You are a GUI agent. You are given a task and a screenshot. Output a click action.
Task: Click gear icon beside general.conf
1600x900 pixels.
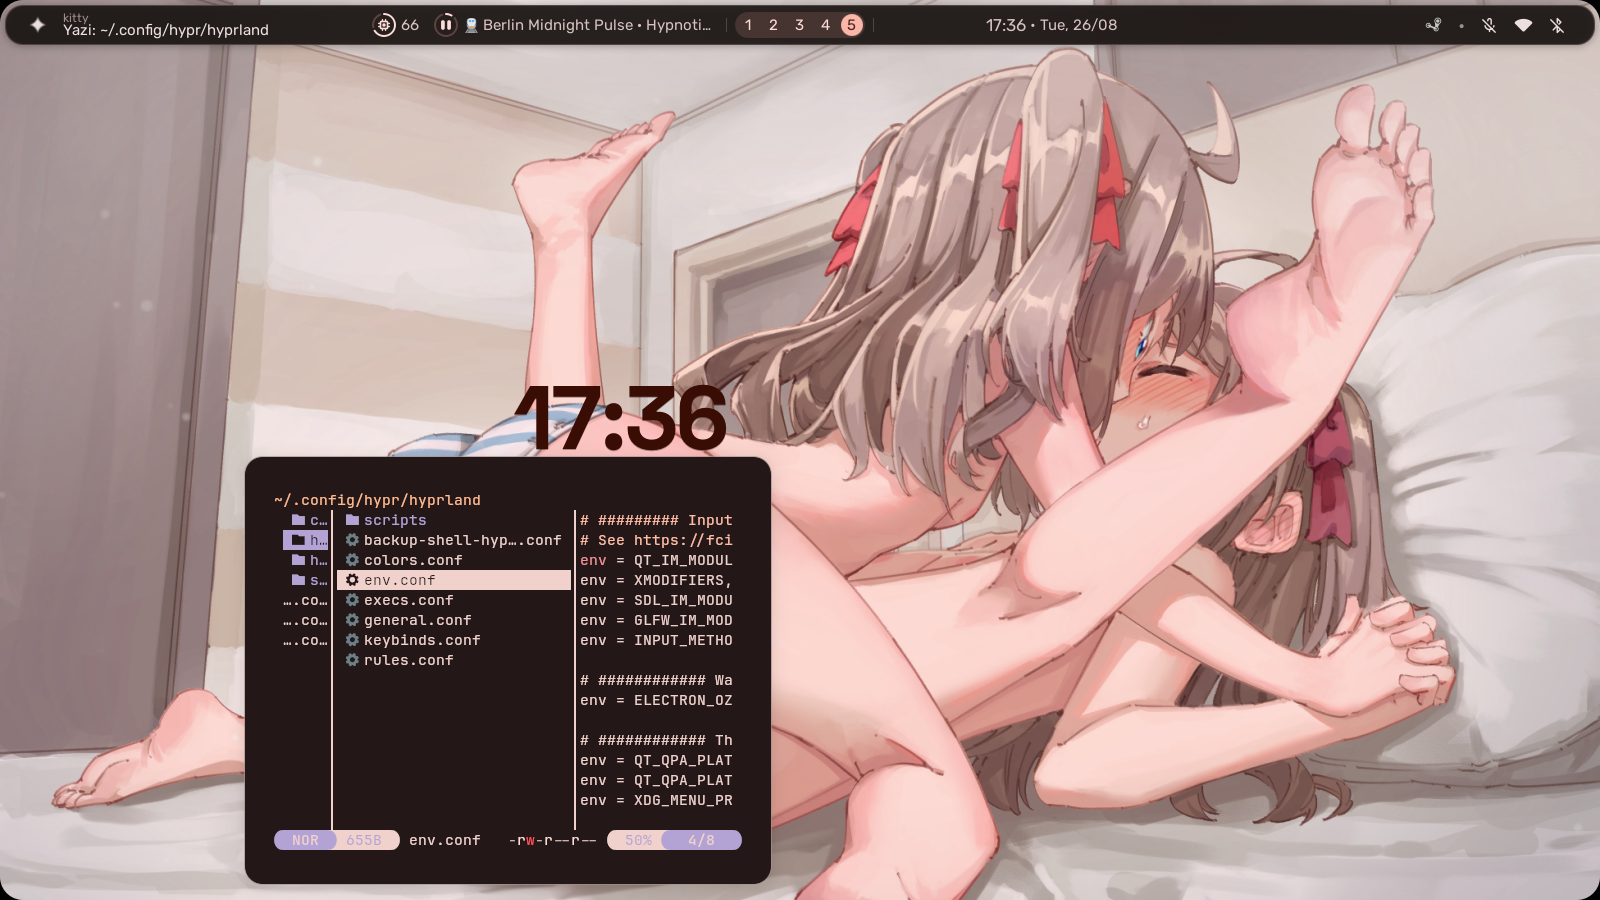pos(352,620)
